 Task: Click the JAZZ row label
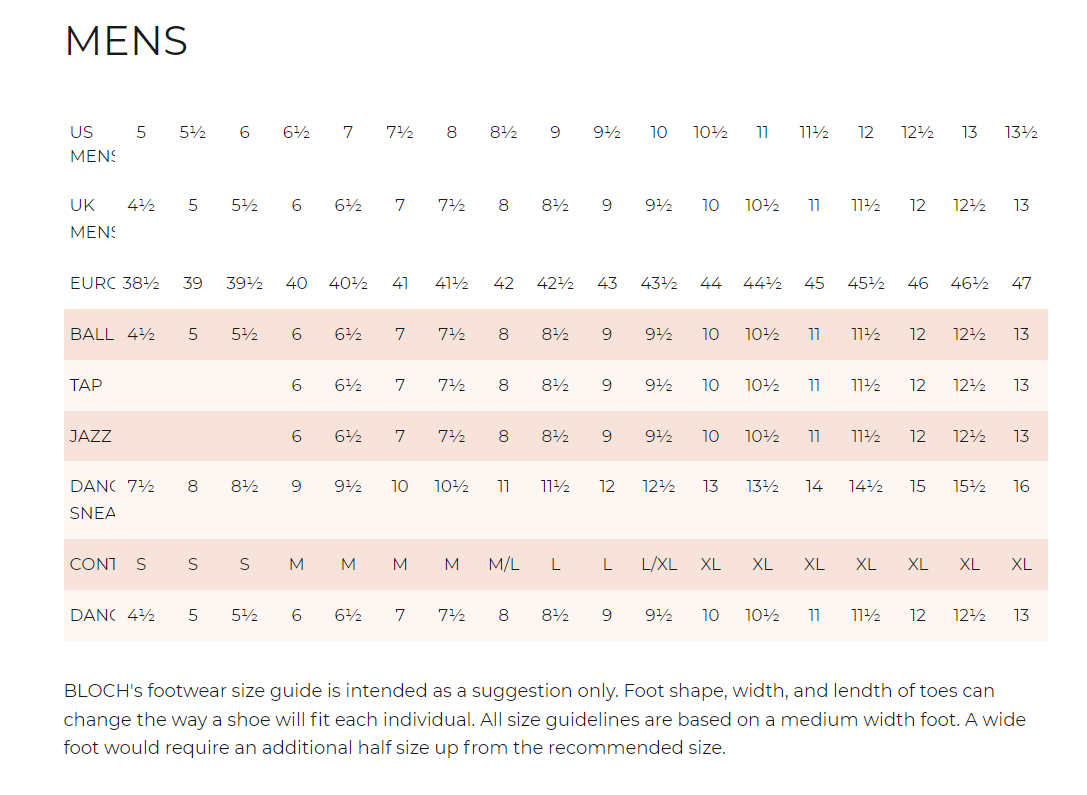click(x=91, y=437)
